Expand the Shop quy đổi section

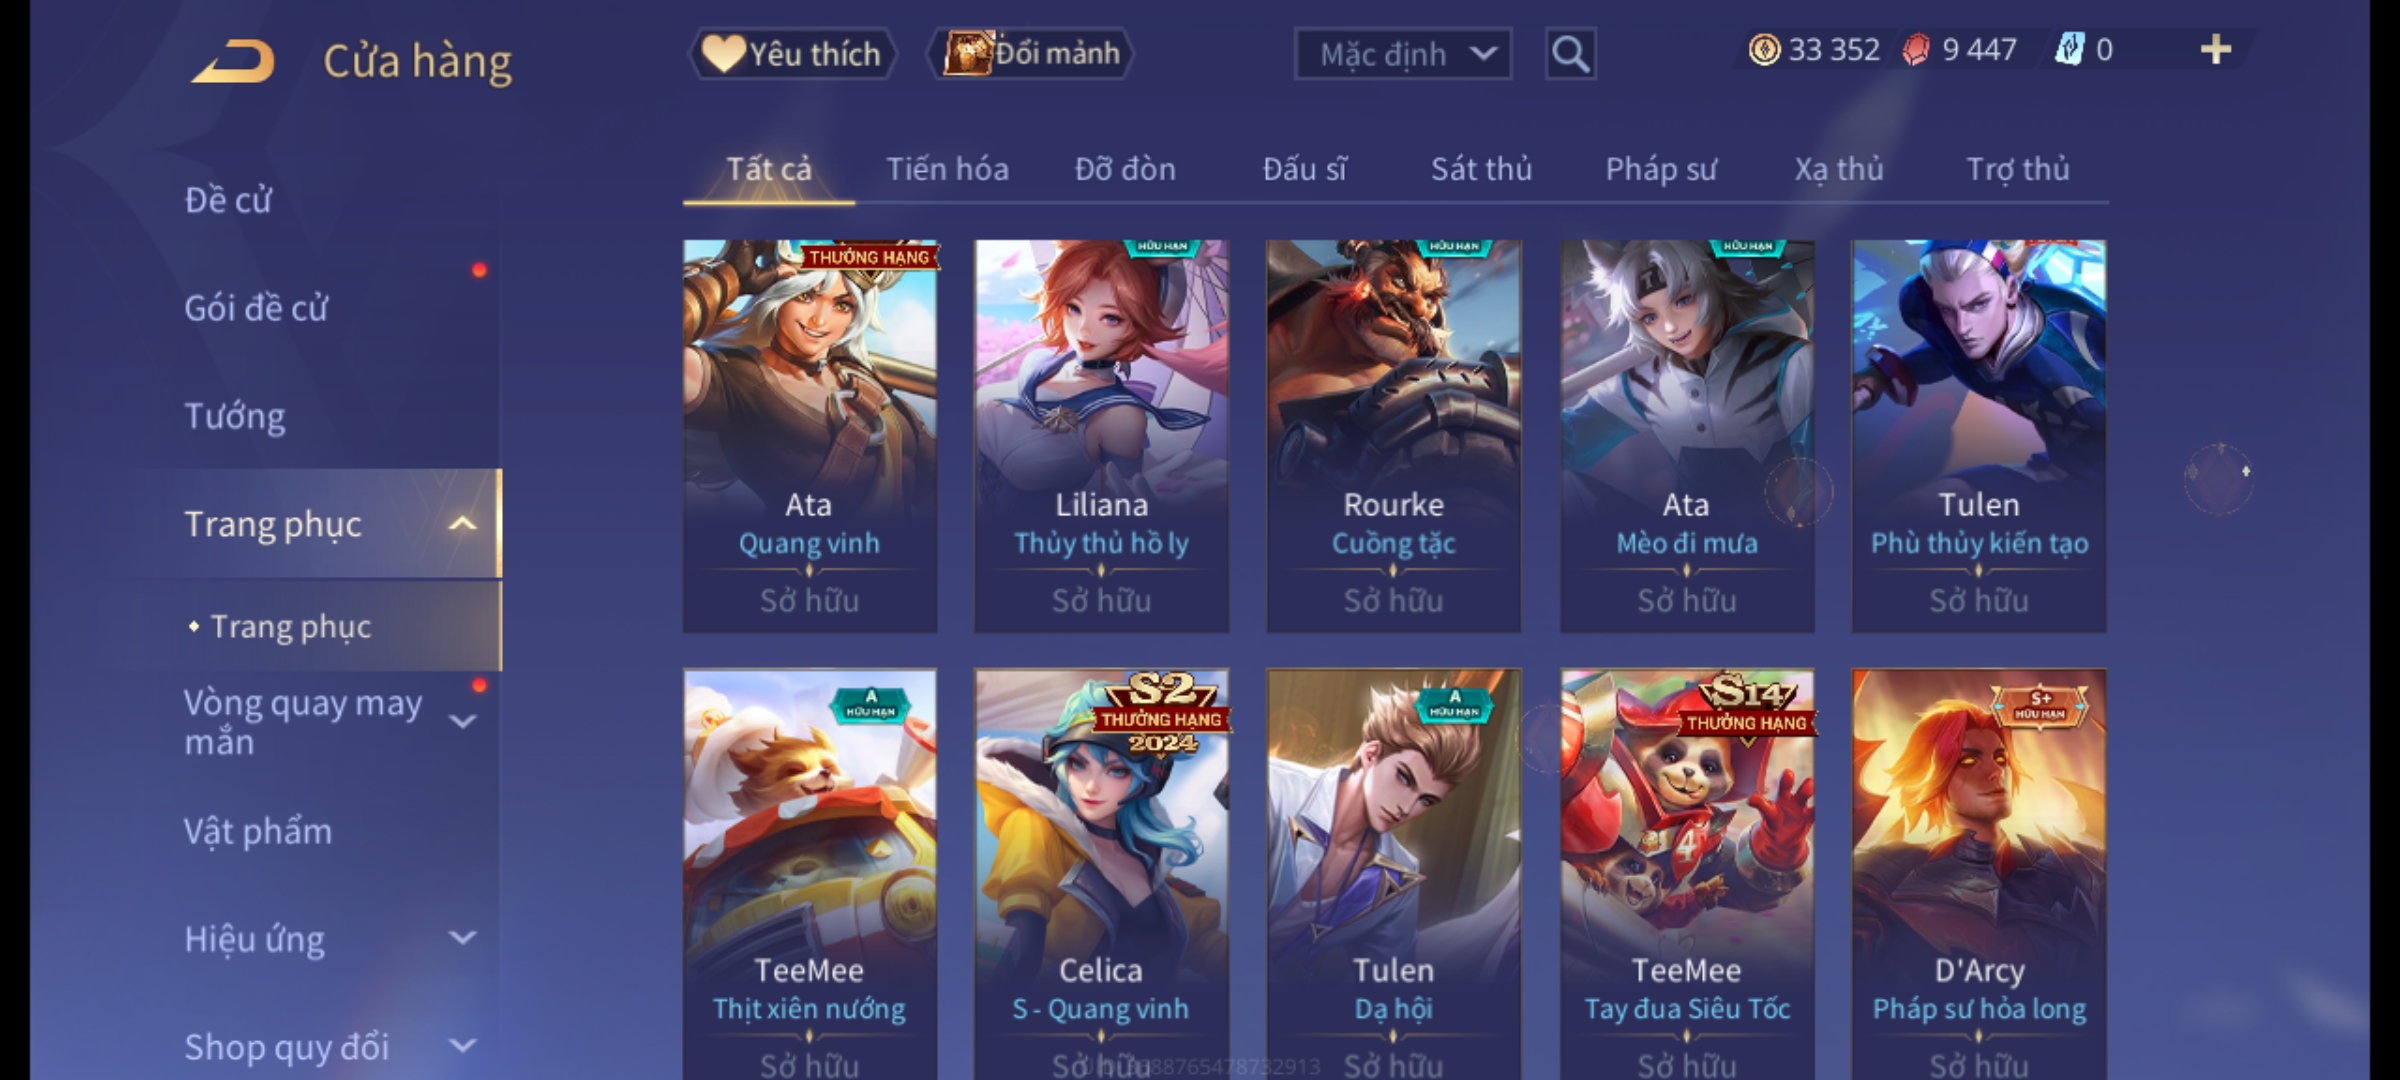(462, 1046)
